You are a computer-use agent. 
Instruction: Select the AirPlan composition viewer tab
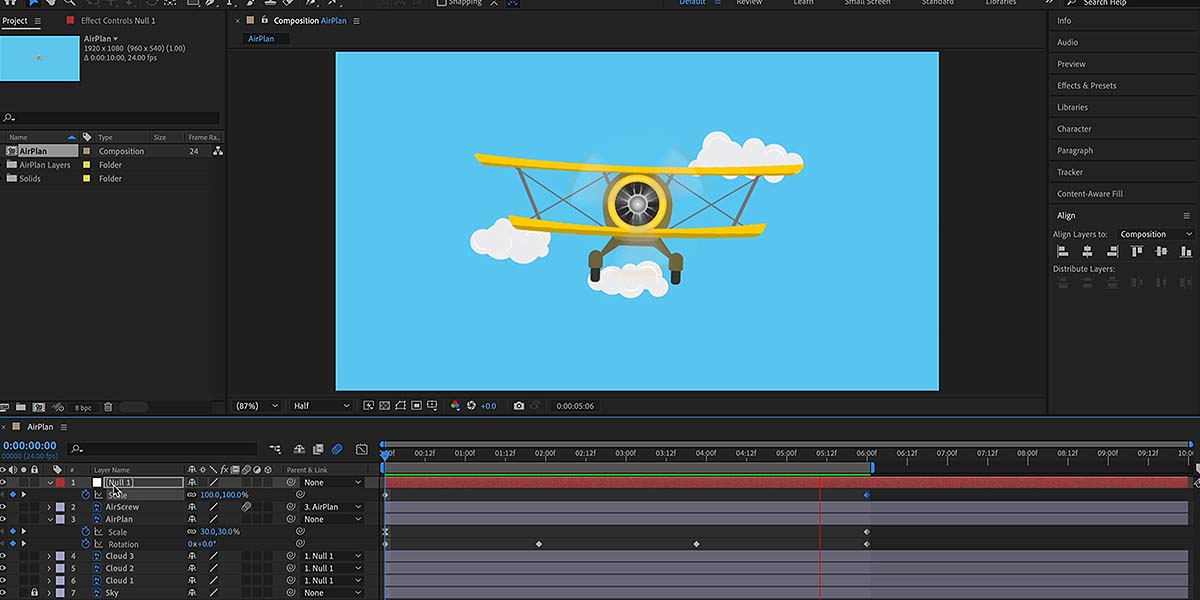[265, 39]
